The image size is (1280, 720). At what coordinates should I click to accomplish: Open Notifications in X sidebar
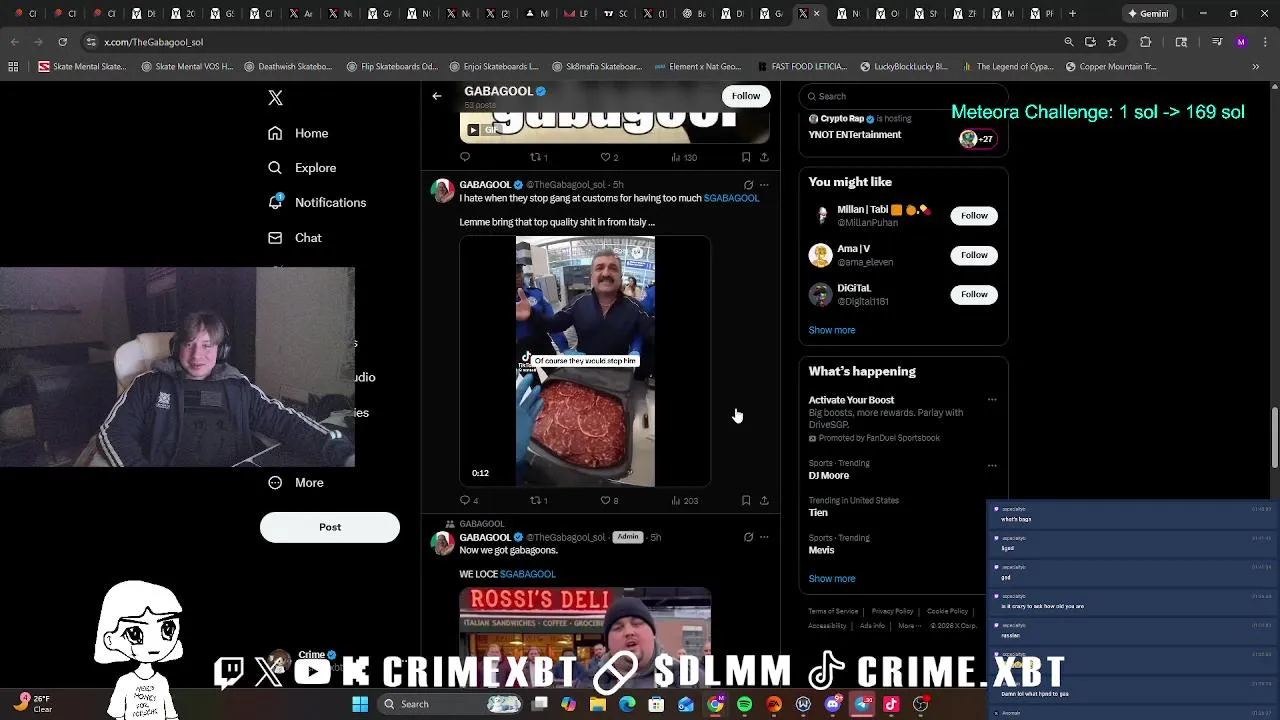click(x=317, y=202)
